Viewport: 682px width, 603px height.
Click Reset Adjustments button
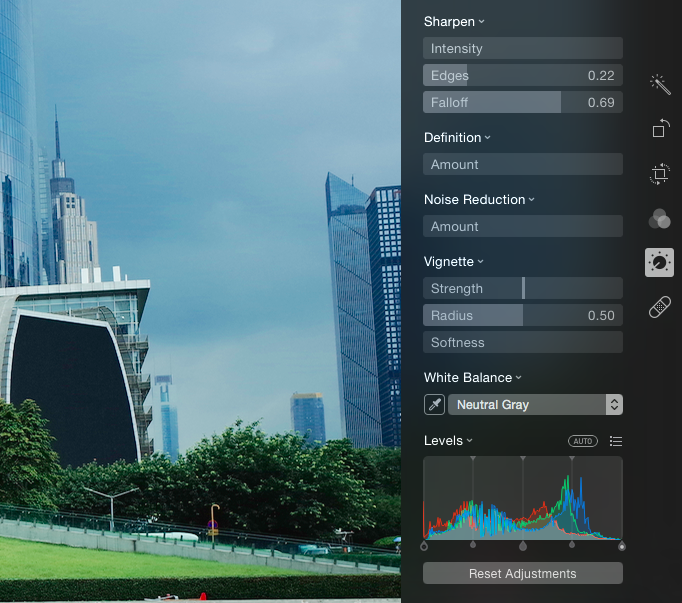523,573
